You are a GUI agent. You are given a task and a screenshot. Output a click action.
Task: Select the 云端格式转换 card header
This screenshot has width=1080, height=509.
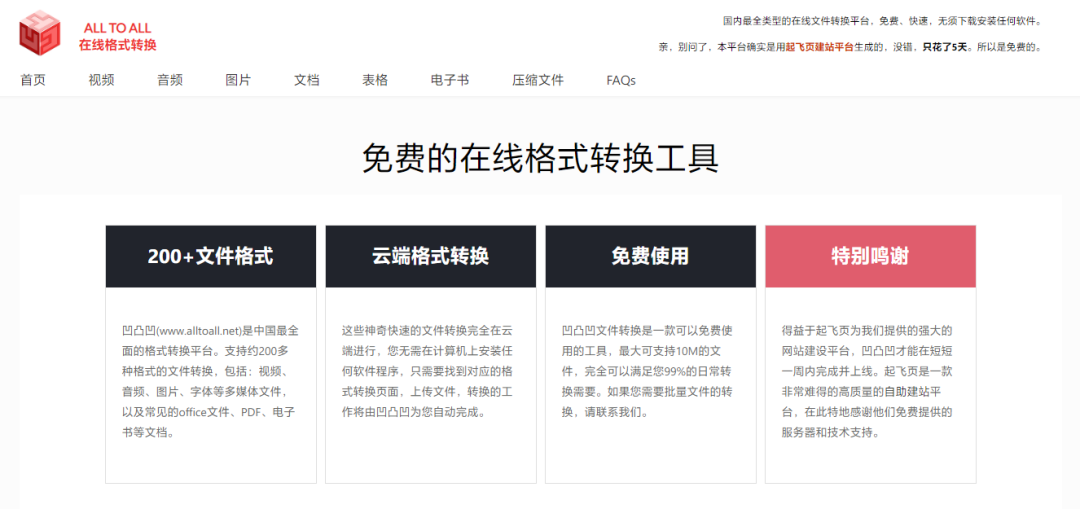click(x=430, y=256)
